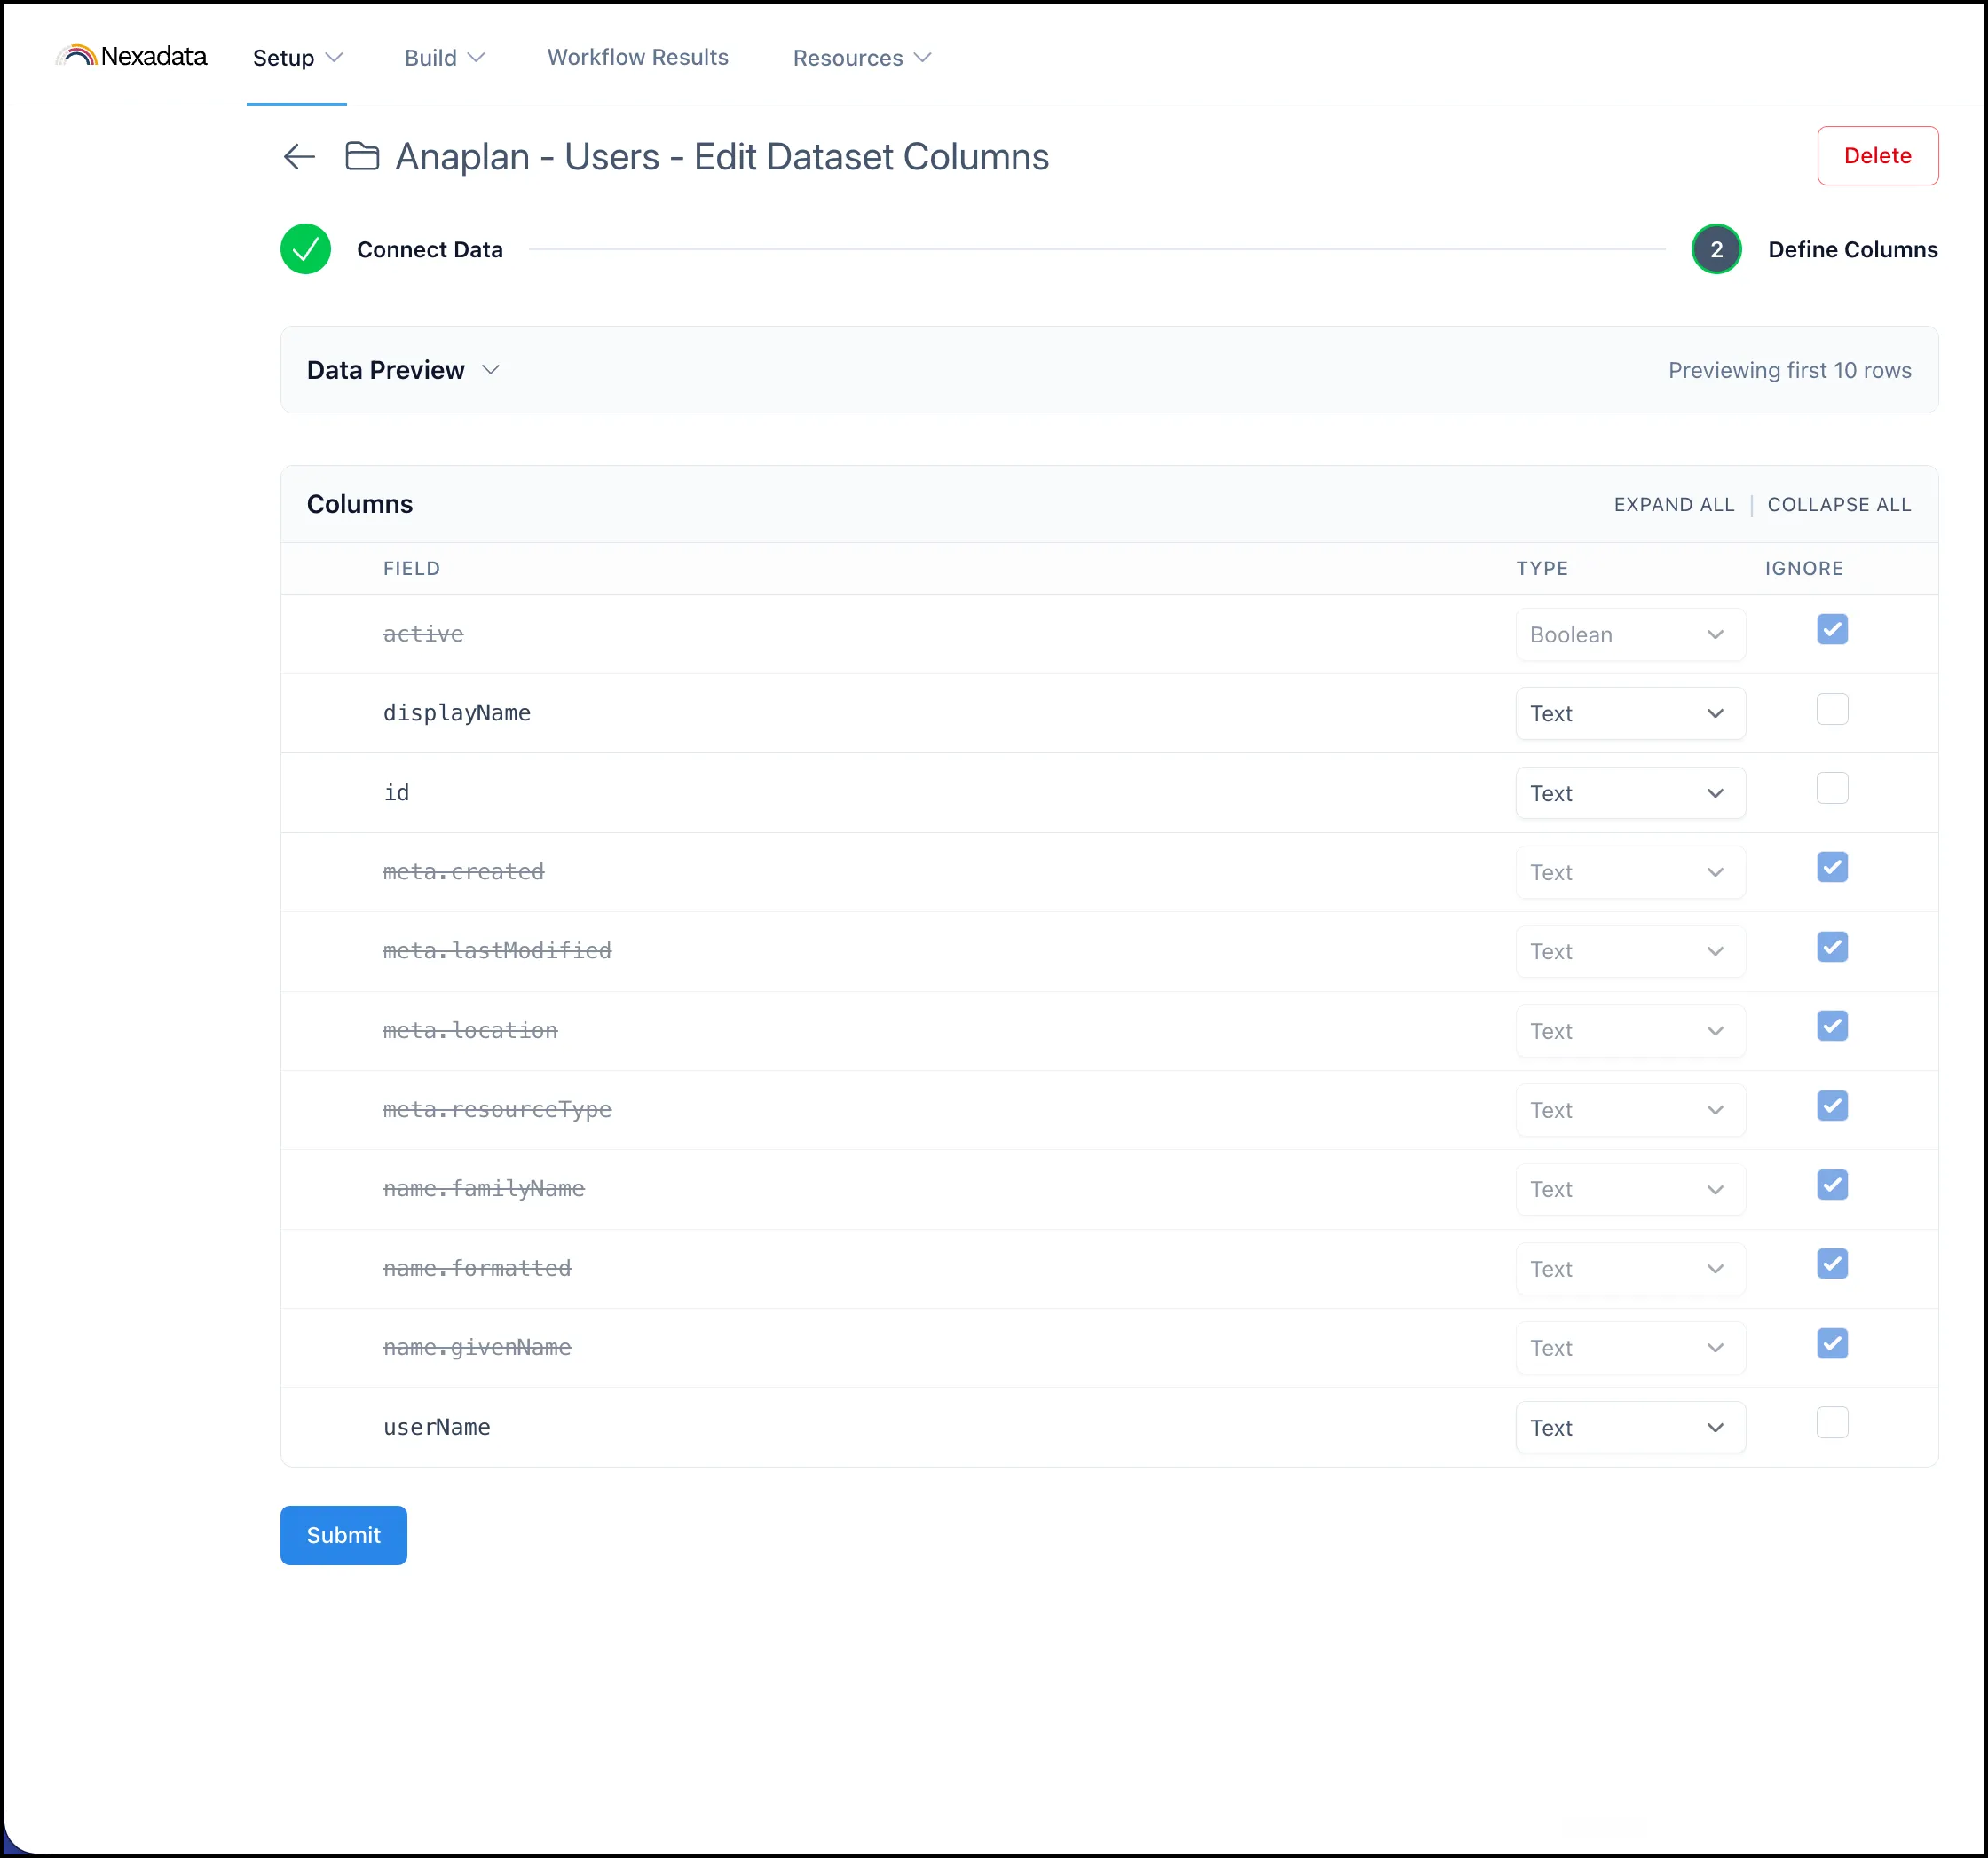Image resolution: width=1988 pixels, height=1858 pixels.
Task: Click the step 2 Define Columns circle
Action: pyautogui.click(x=1716, y=249)
